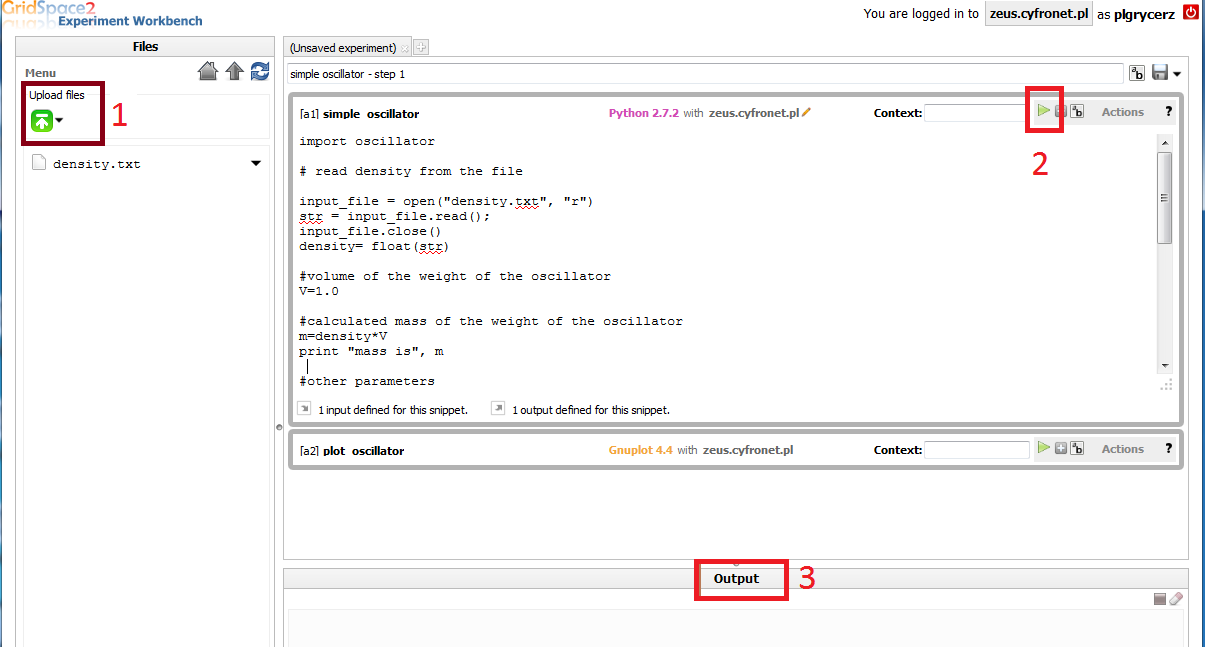This screenshot has width=1205, height=647.
Task: Click the '1 output defined' icon
Action: pyautogui.click(x=498, y=408)
